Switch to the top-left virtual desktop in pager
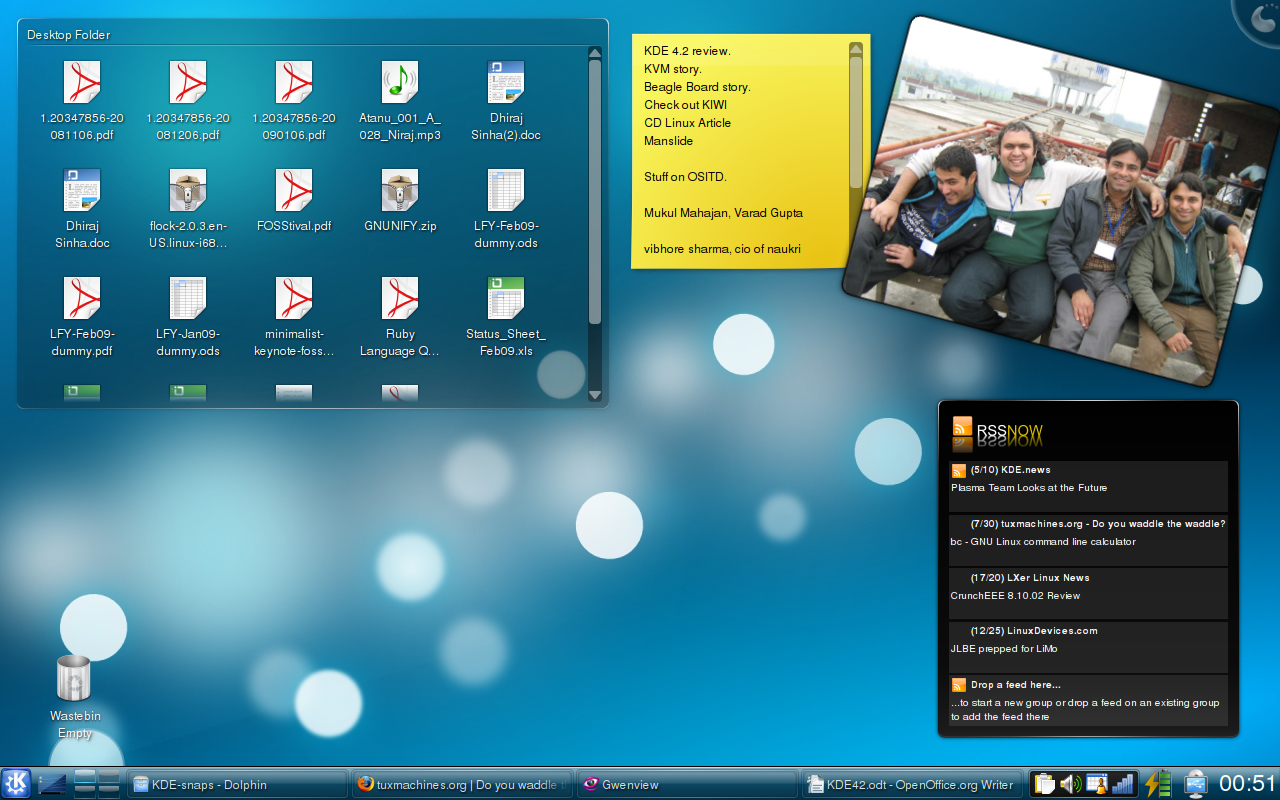 pyautogui.click(x=85, y=778)
